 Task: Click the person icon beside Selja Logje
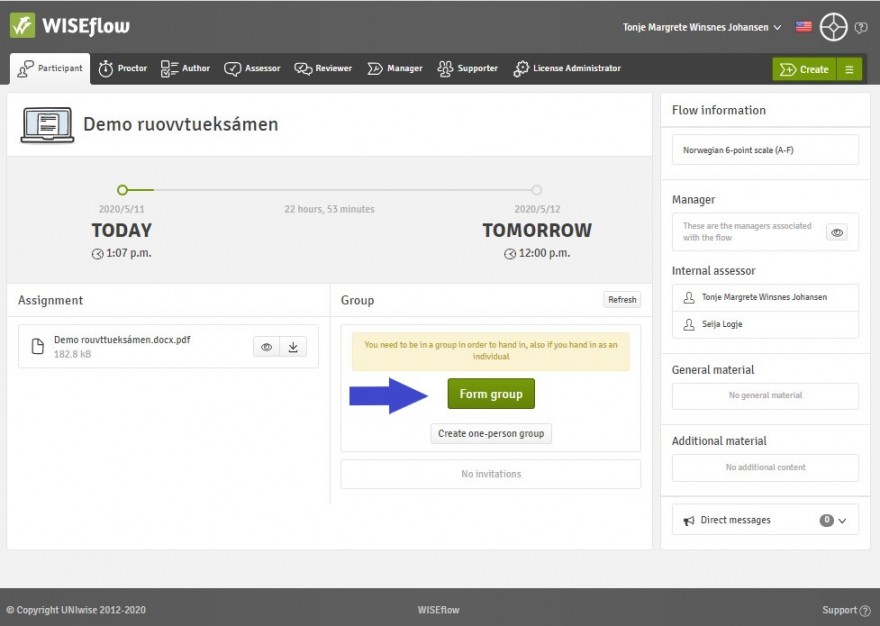pyautogui.click(x=688, y=325)
